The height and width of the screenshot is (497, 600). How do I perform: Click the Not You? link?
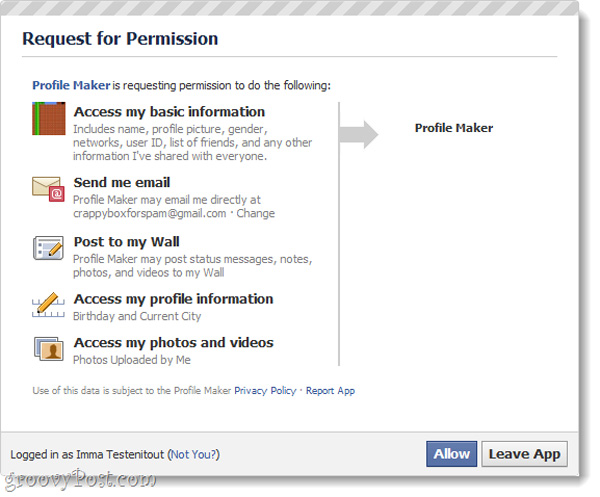(193, 455)
